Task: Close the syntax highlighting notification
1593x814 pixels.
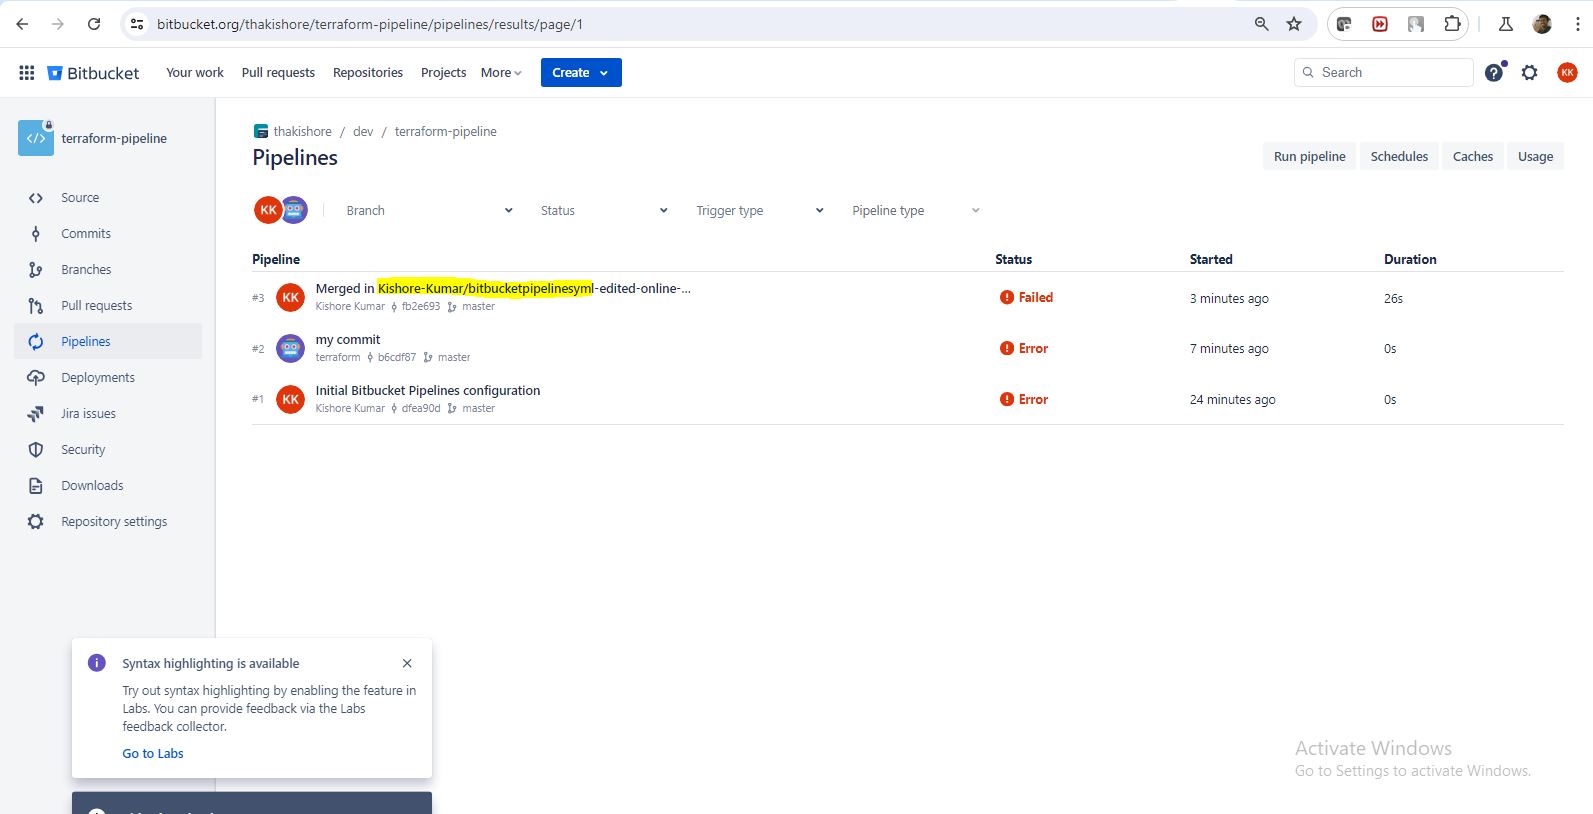Action: tap(407, 664)
